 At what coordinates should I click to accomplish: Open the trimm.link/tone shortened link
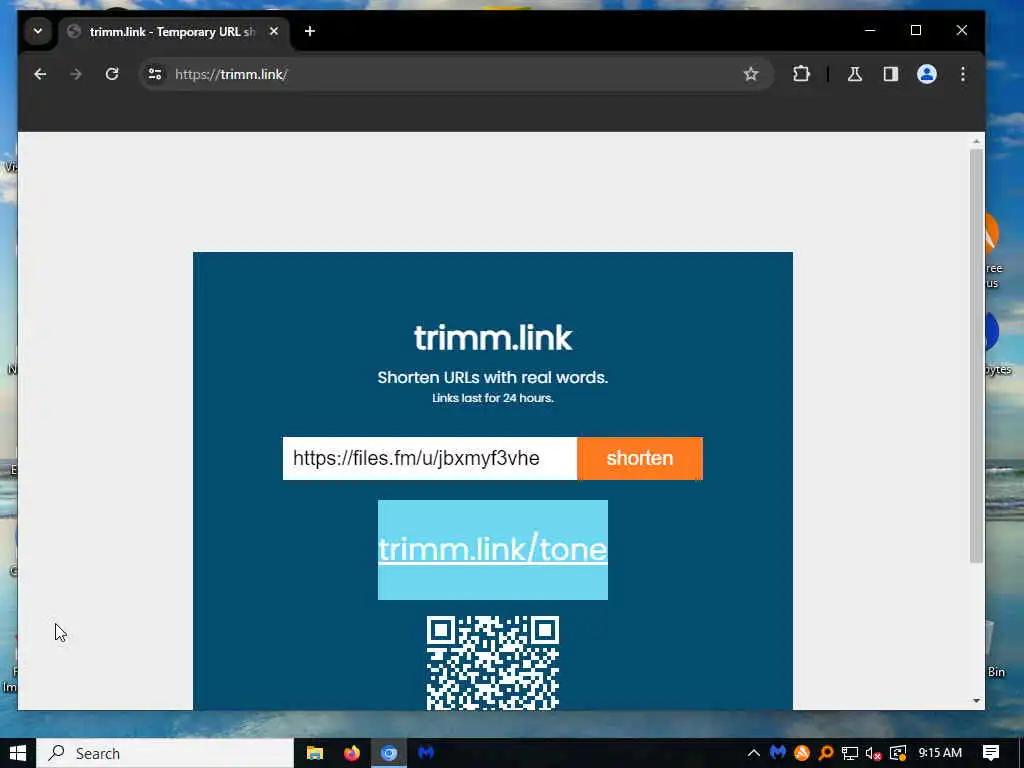point(493,549)
